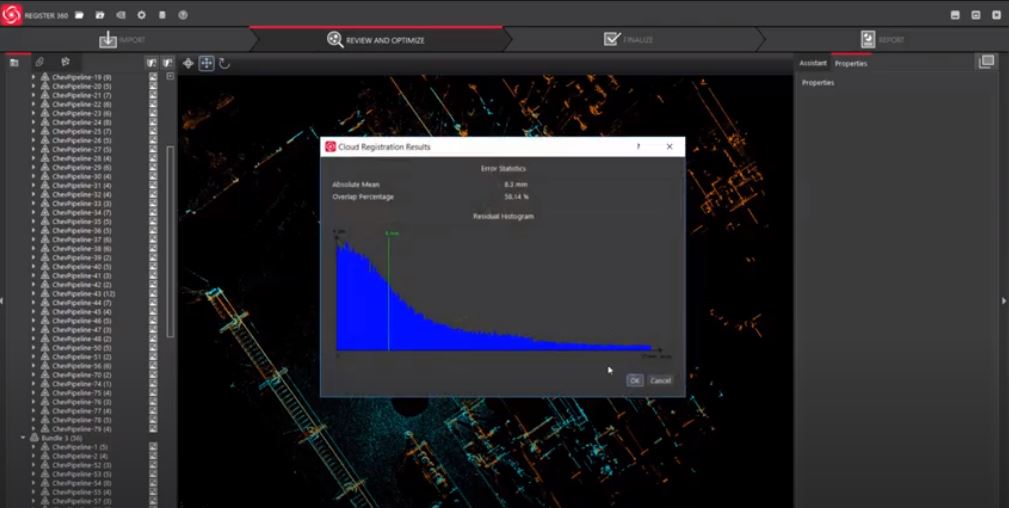The width and height of the screenshot is (1009, 508).
Task: Click the open project folder icon
Action: (100, 15)
